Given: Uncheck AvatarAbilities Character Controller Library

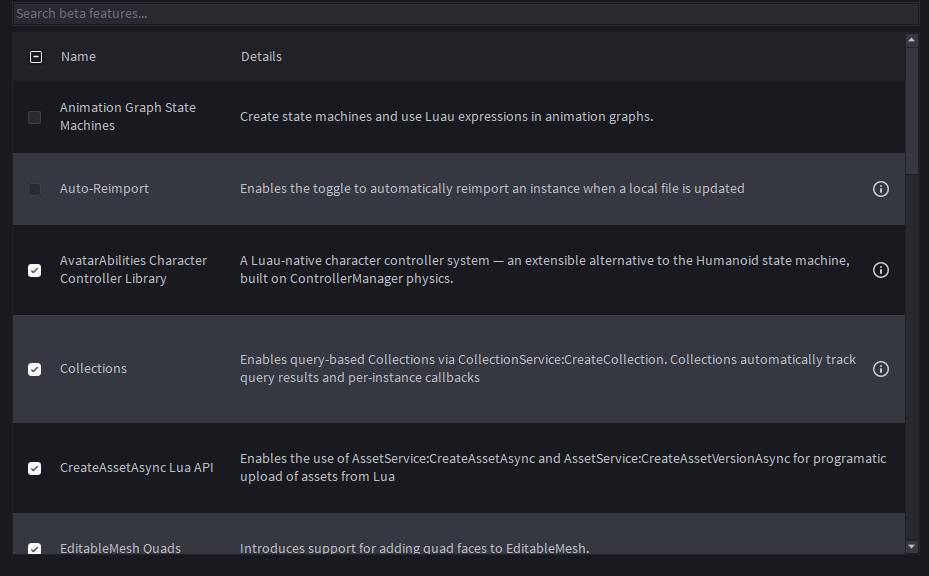Looking at the screenshot, I should 34,270.
